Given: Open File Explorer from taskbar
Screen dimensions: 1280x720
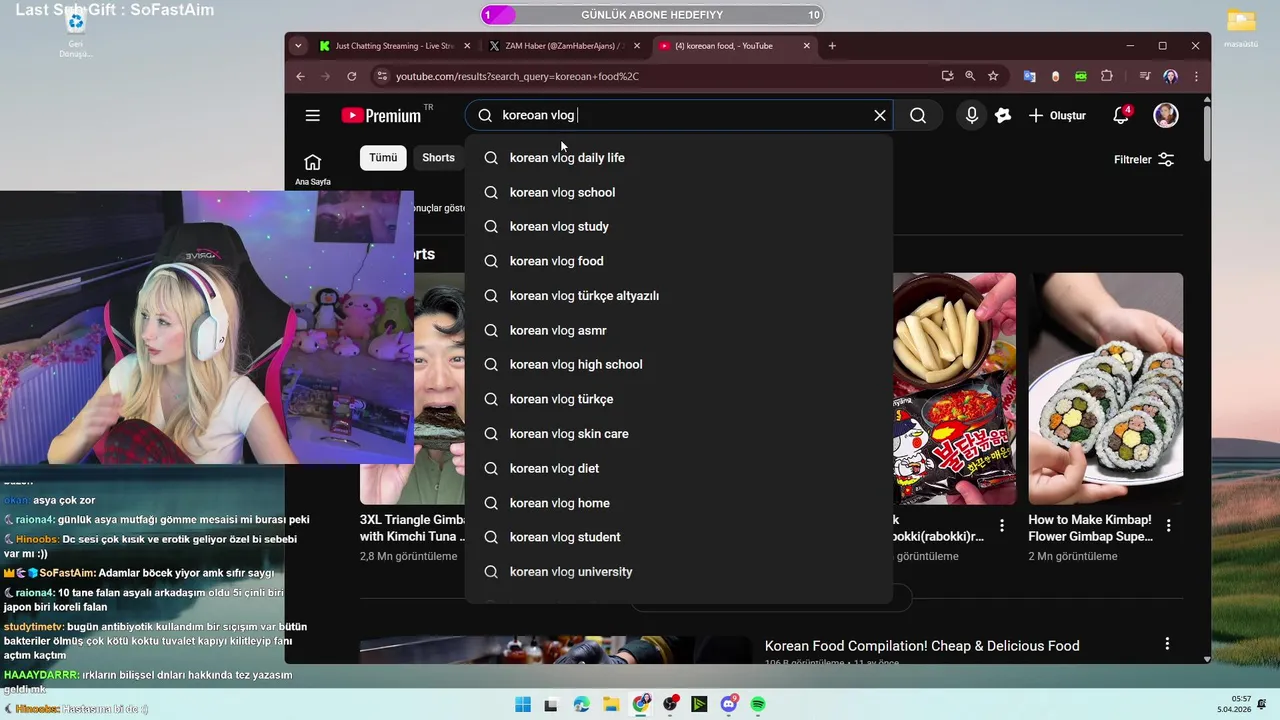Looking at the screenshot, I should [x=611, y=705].
